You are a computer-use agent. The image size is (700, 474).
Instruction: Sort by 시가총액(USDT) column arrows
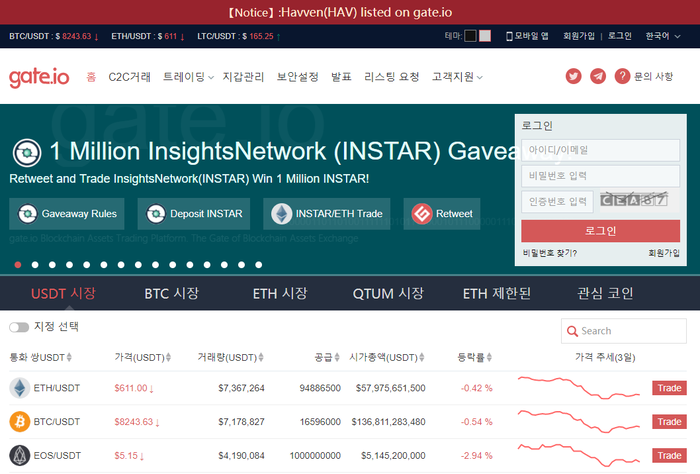click(x=422, y=358)
